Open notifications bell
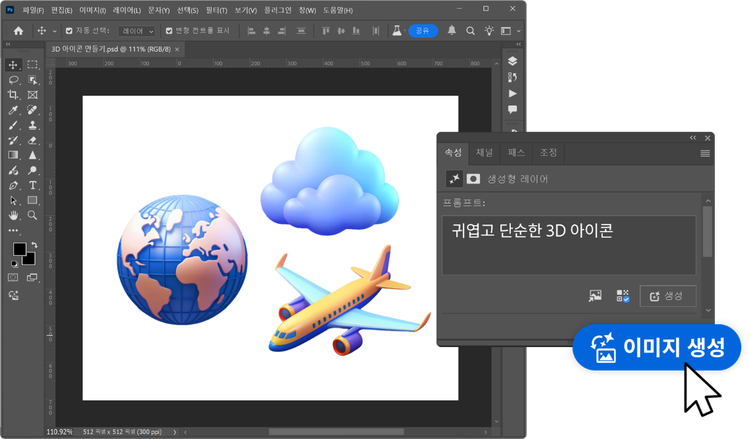Screen dimensions: 750x439 (x=452, y=31)
